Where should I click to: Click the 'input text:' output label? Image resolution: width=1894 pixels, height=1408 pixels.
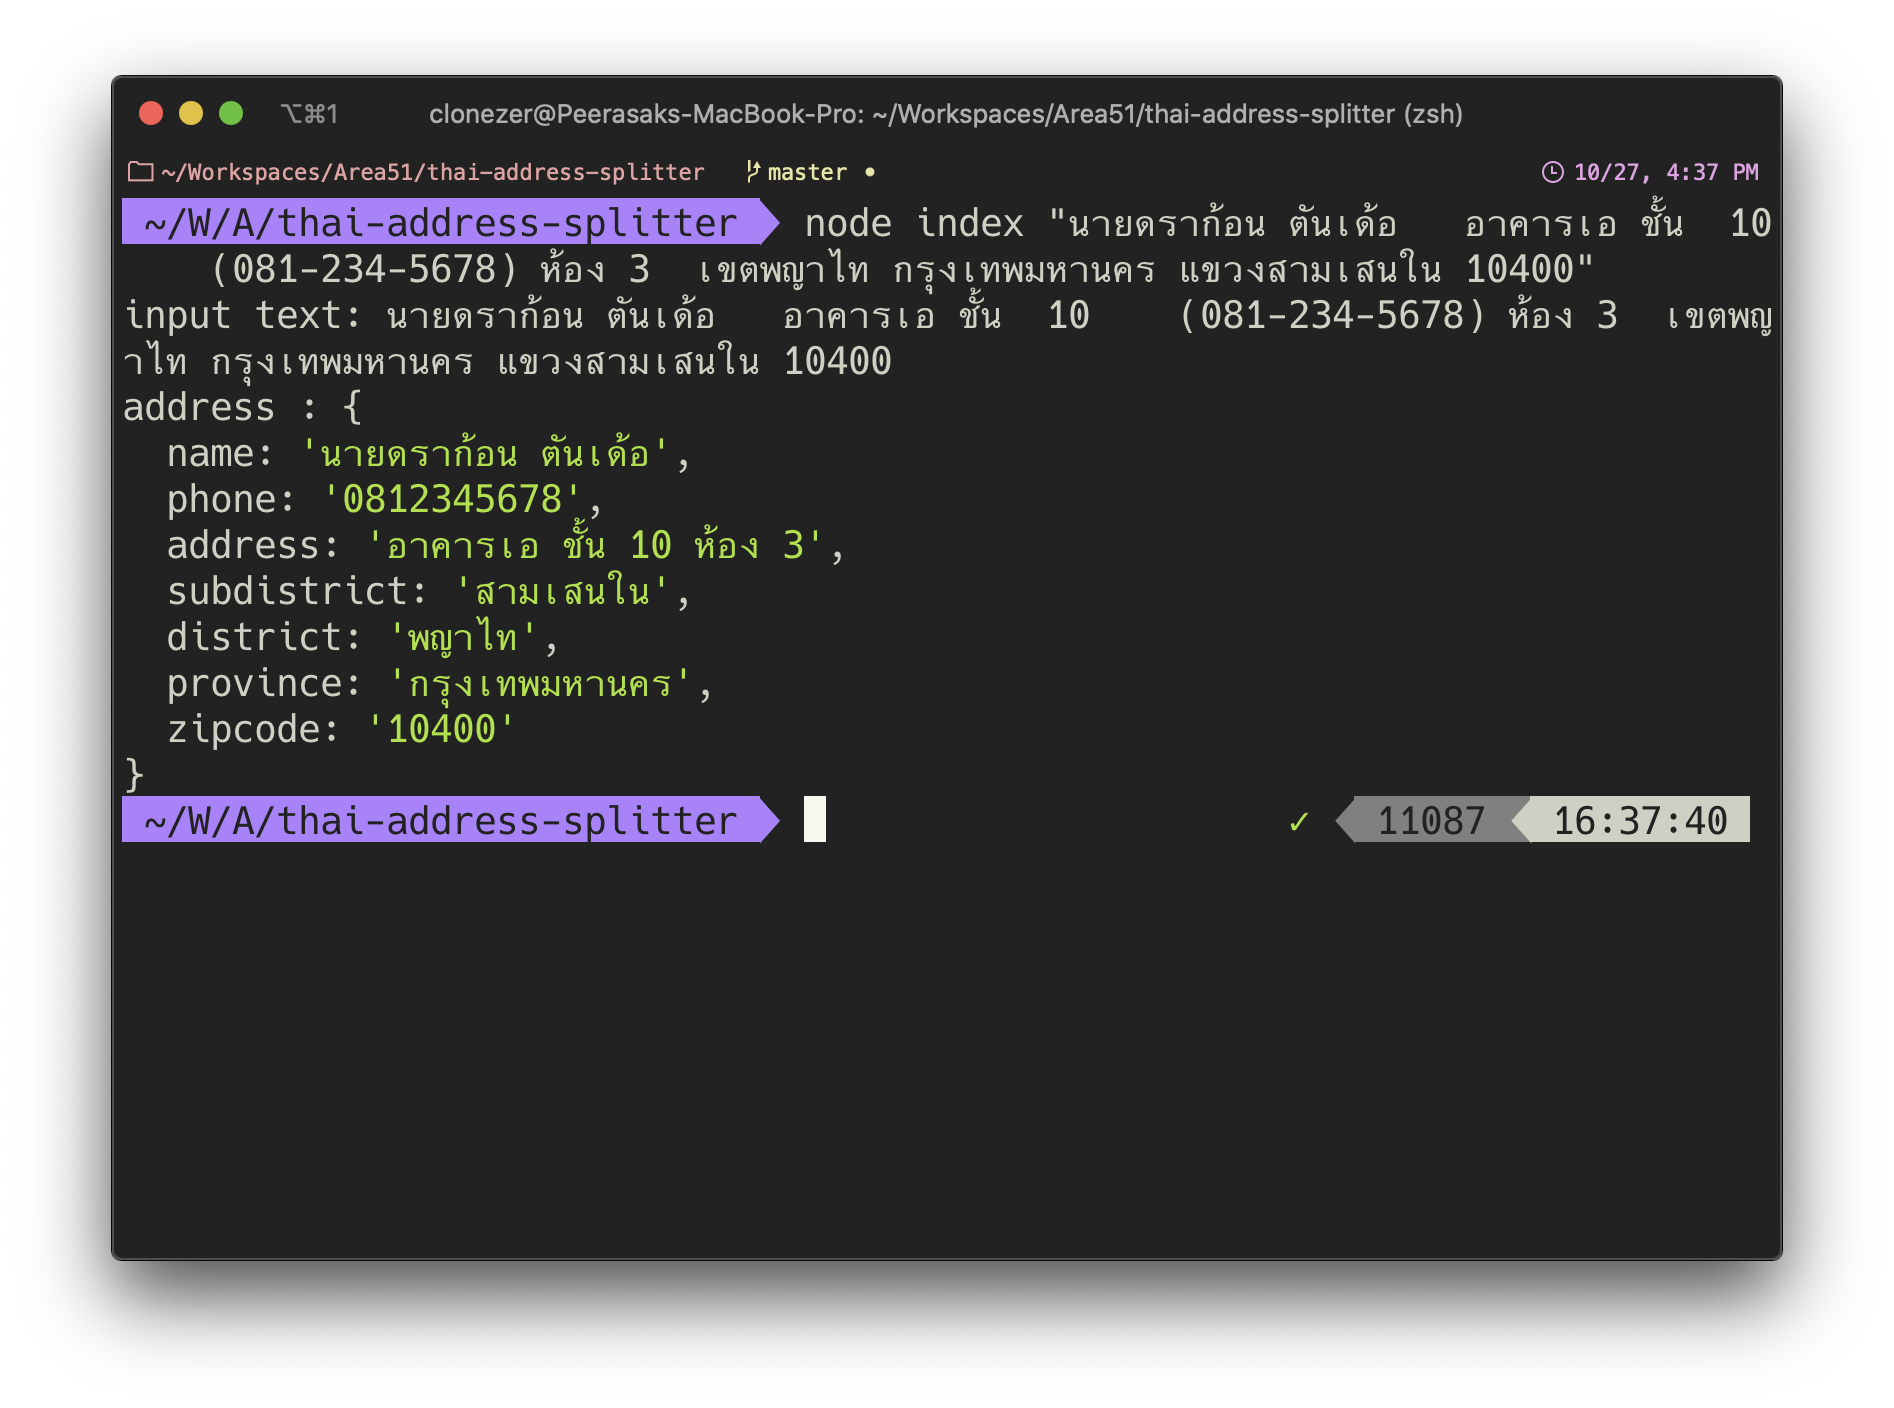[243, 315]
